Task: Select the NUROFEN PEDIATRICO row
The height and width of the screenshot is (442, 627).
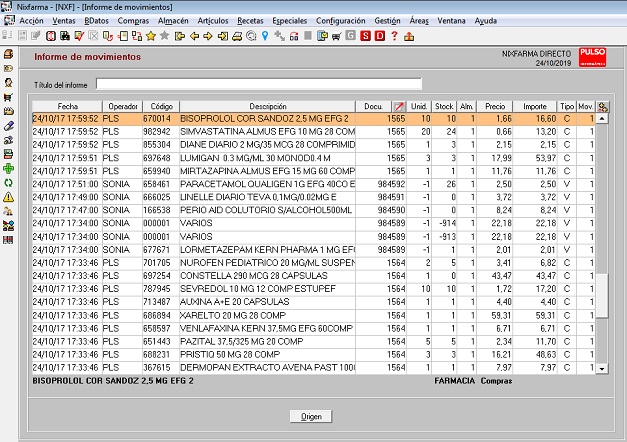Action: (x=314, y=263)
